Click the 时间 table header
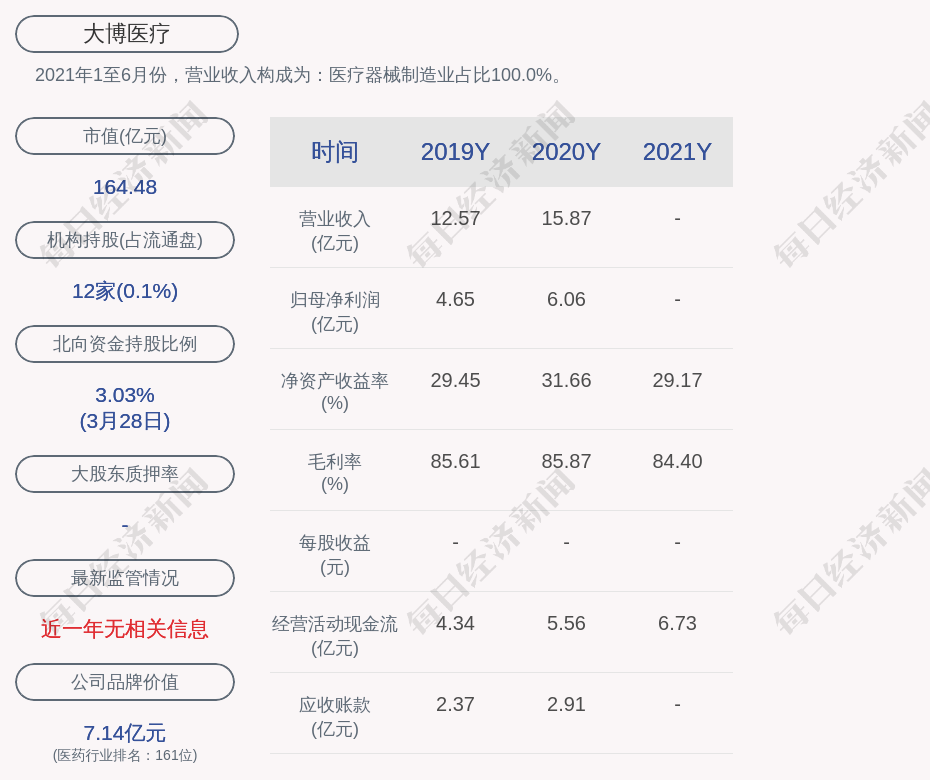The image size is (930, 780). 334,152
